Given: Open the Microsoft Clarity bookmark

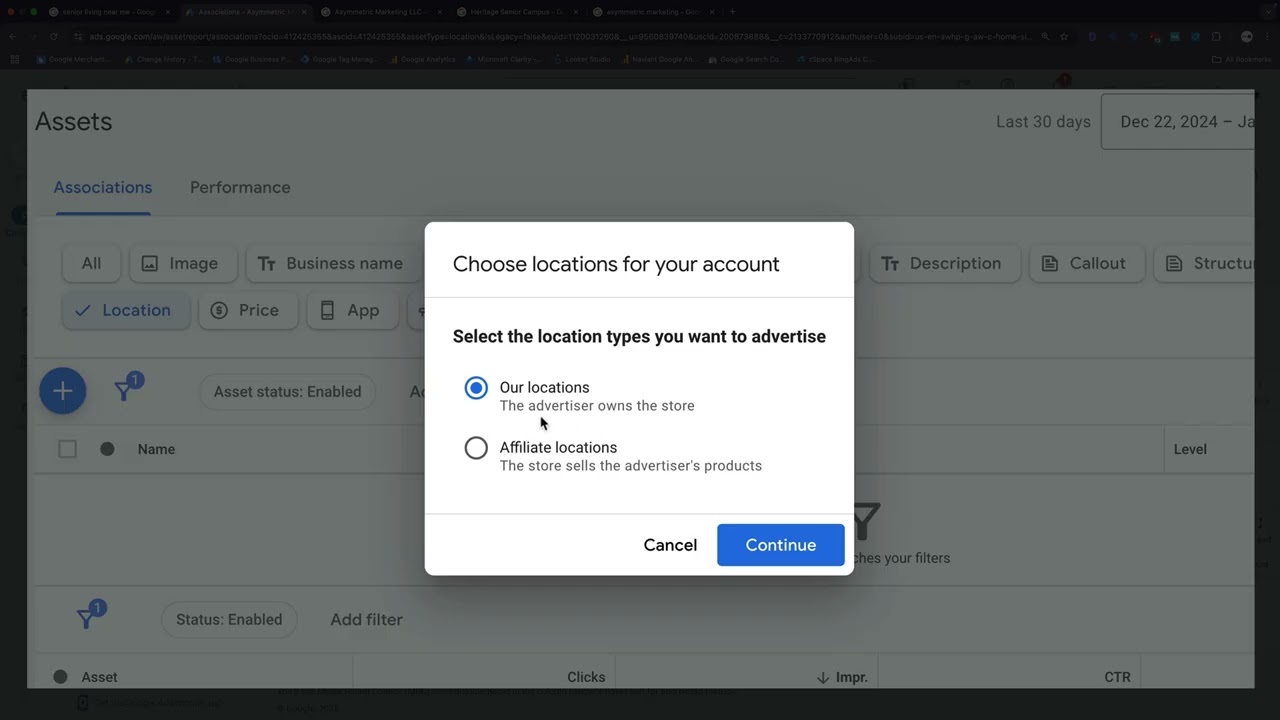Looking at the screenshot, I should 502,59.
